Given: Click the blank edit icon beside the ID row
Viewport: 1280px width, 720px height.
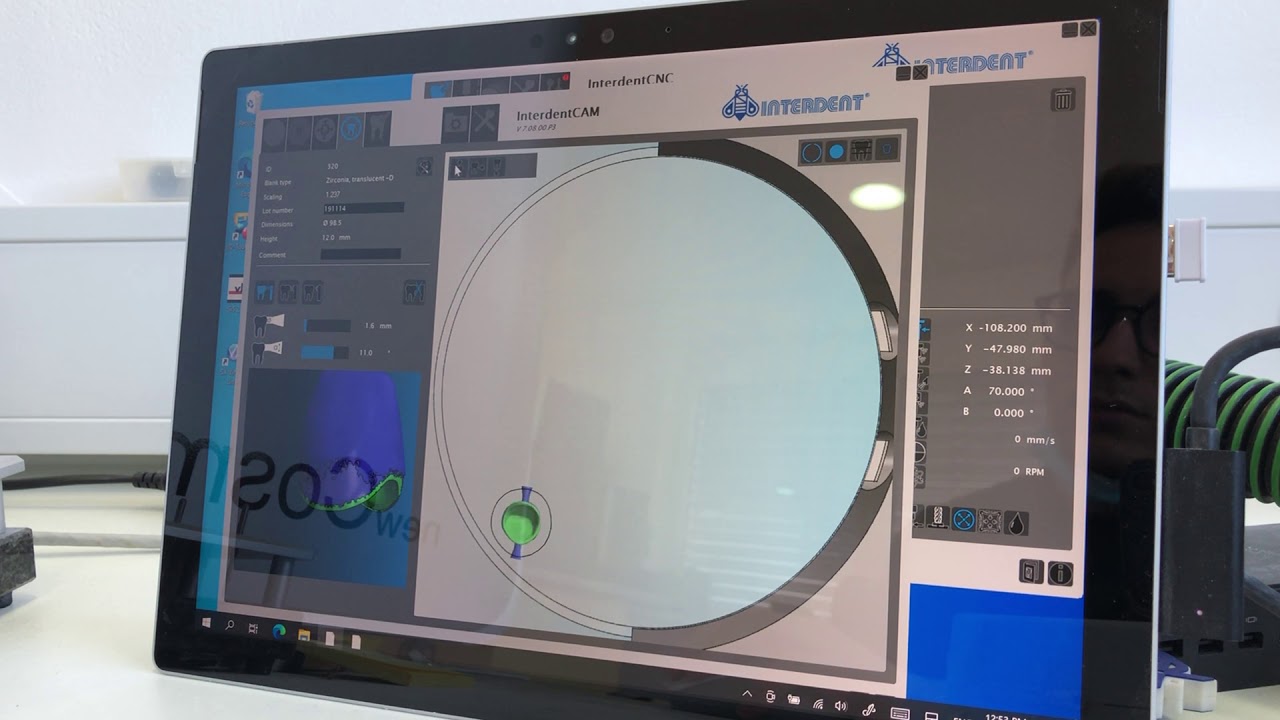Looking at the screenshot, I should (424, 167).
